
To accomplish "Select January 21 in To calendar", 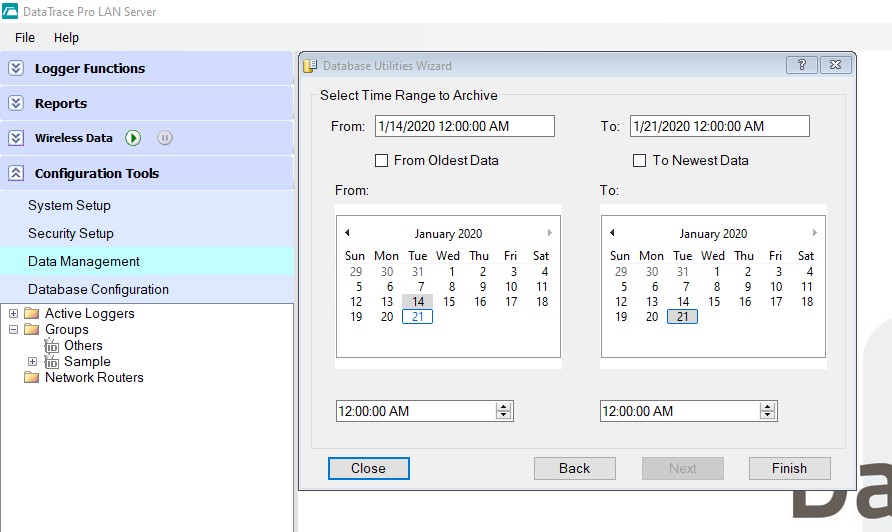I will [x=683, y=317].
